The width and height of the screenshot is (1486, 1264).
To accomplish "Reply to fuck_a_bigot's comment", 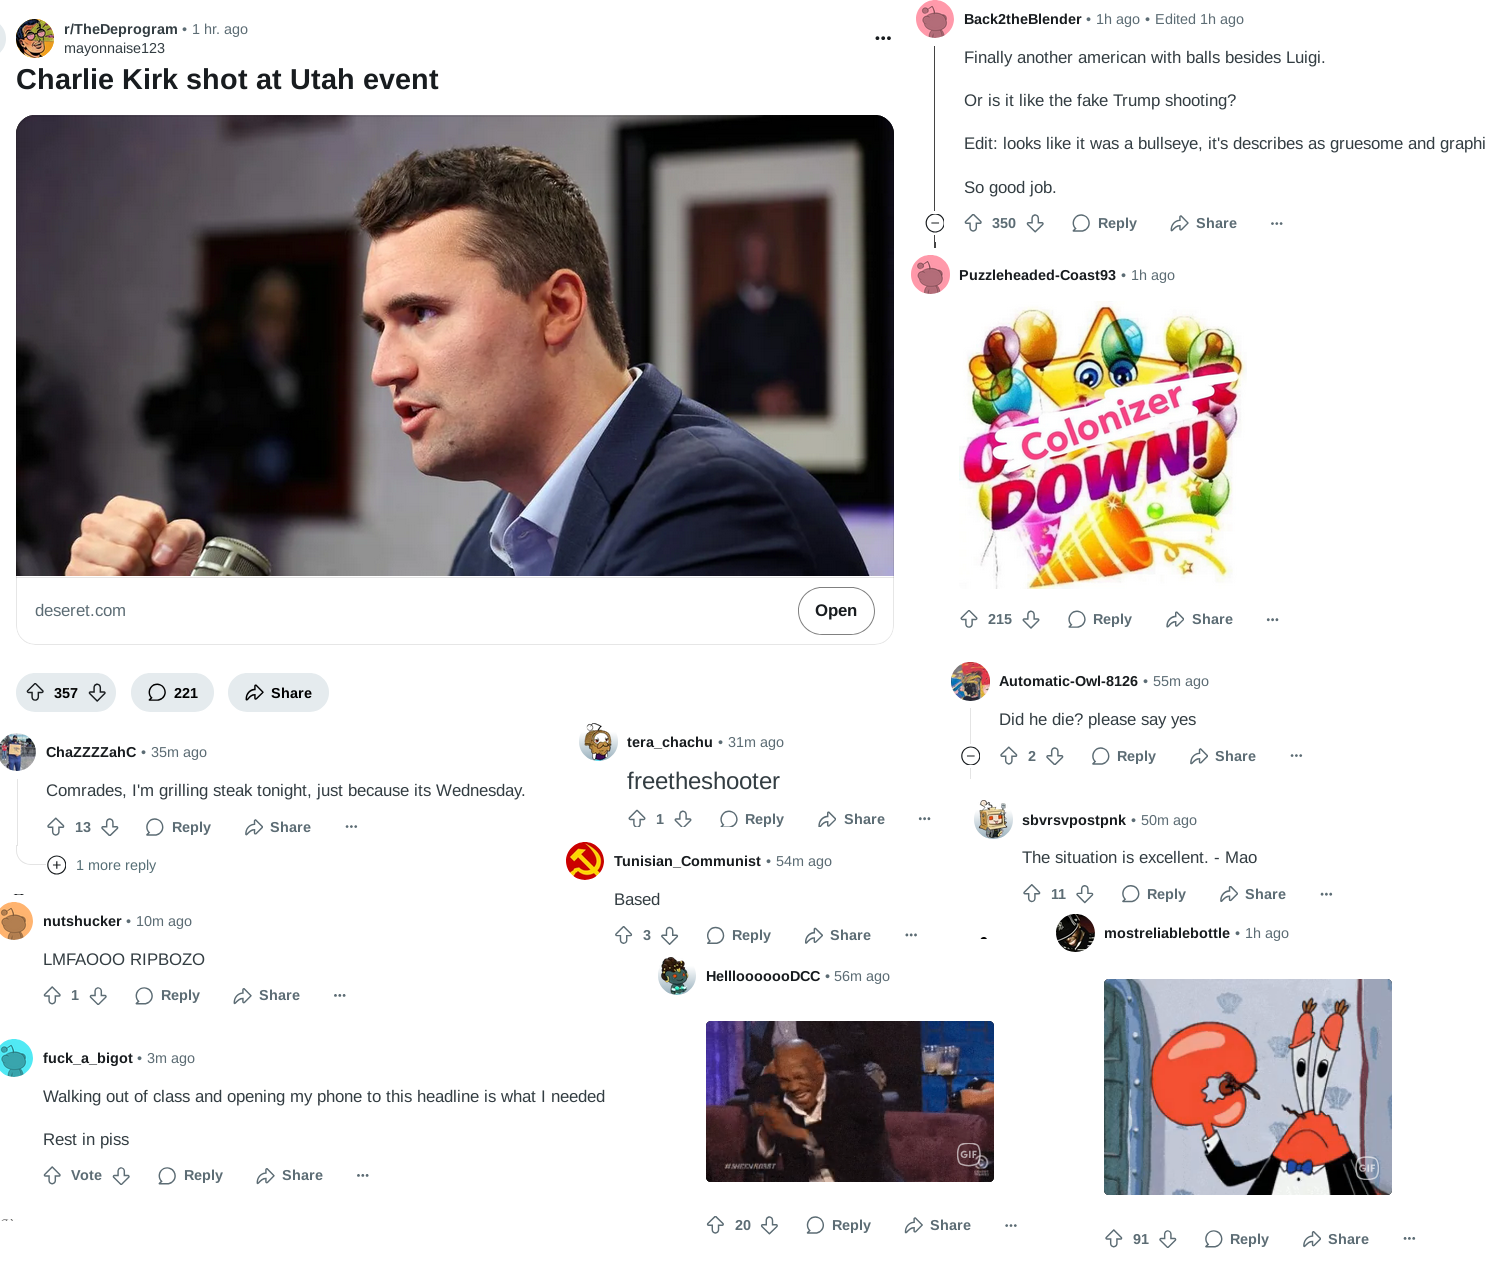I will [190, 1175].
